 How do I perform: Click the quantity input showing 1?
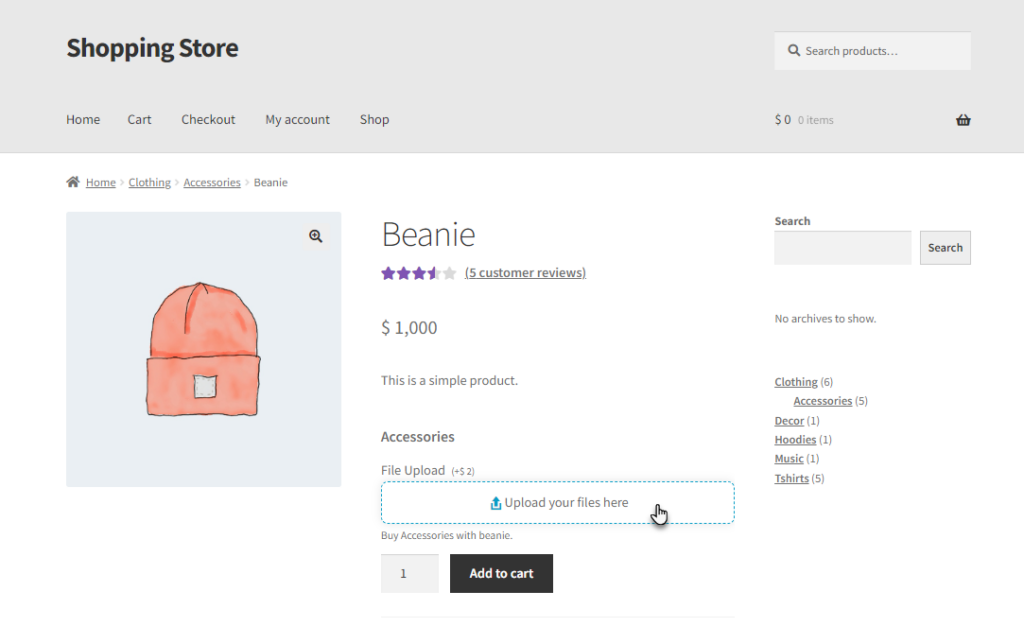(x=409, y=573)
